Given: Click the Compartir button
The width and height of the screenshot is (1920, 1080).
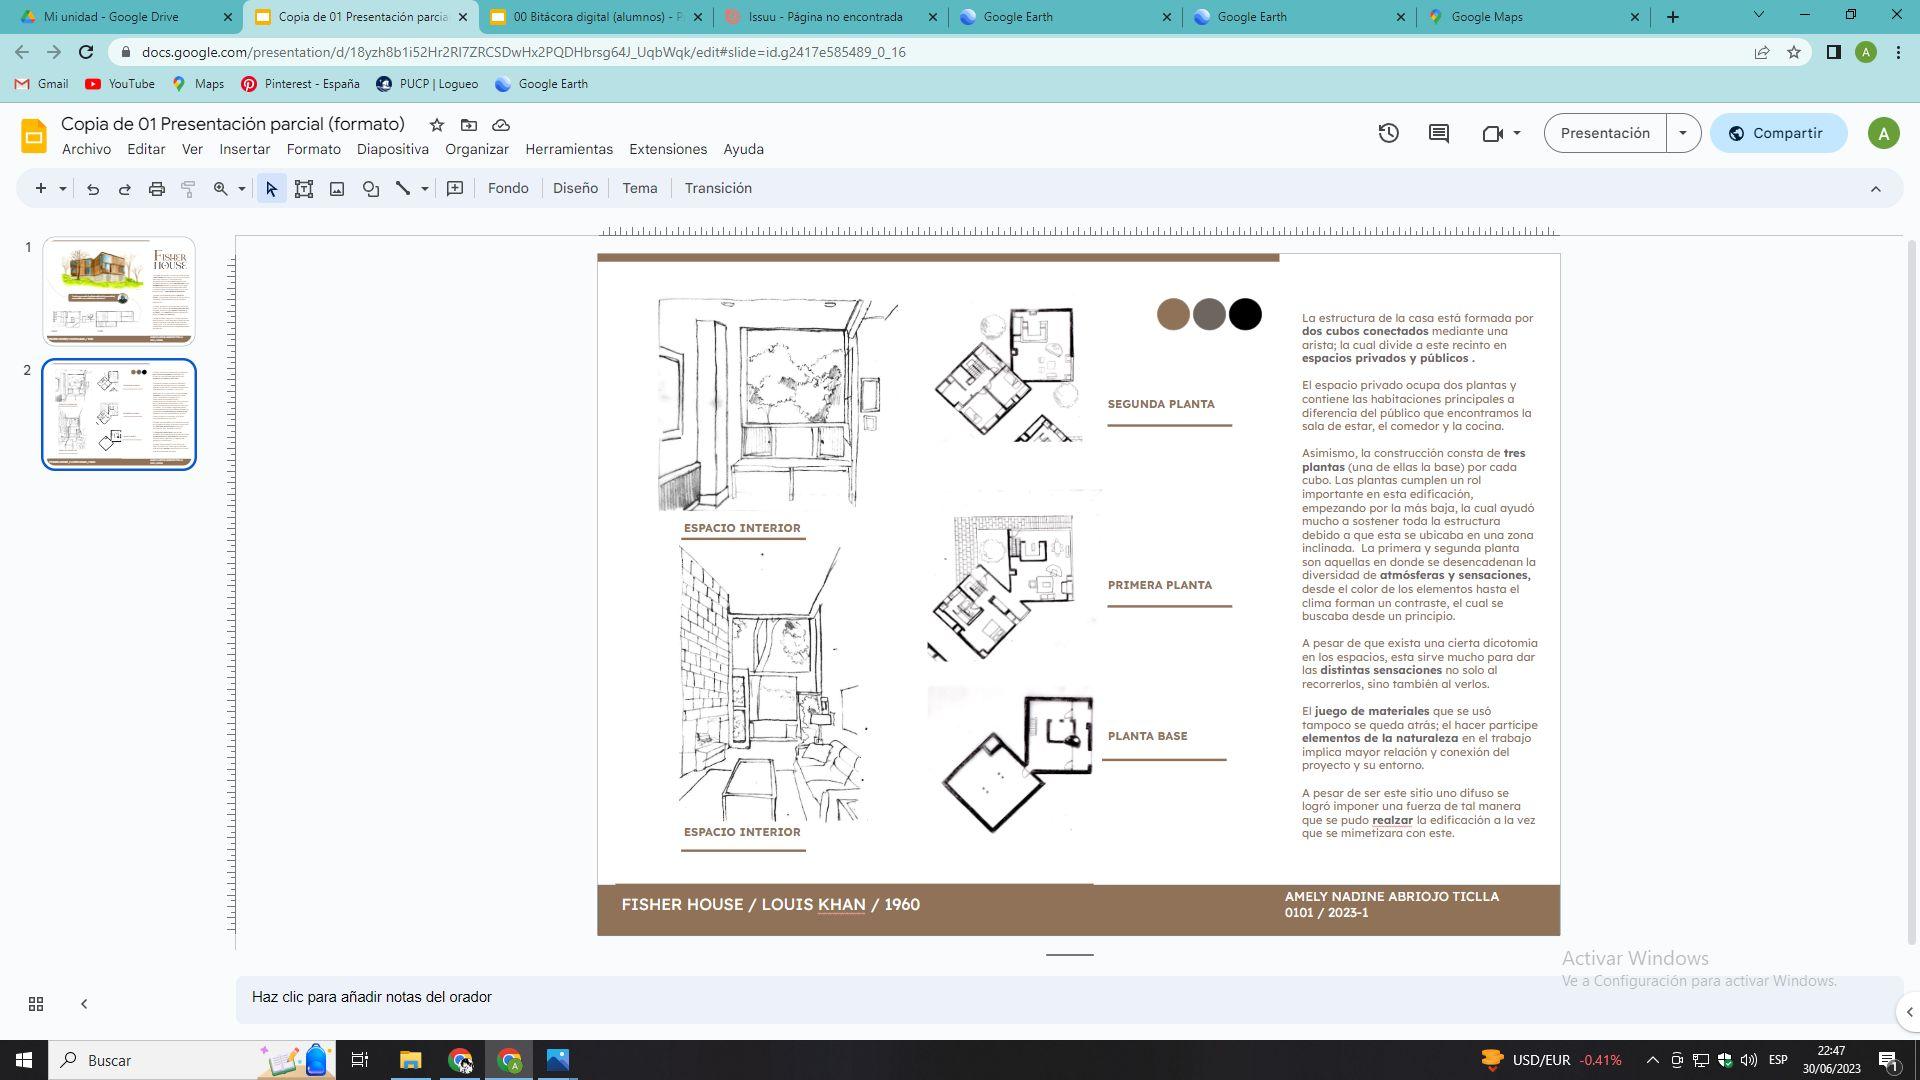Looking at the screenshot, I should point(1778,133).
